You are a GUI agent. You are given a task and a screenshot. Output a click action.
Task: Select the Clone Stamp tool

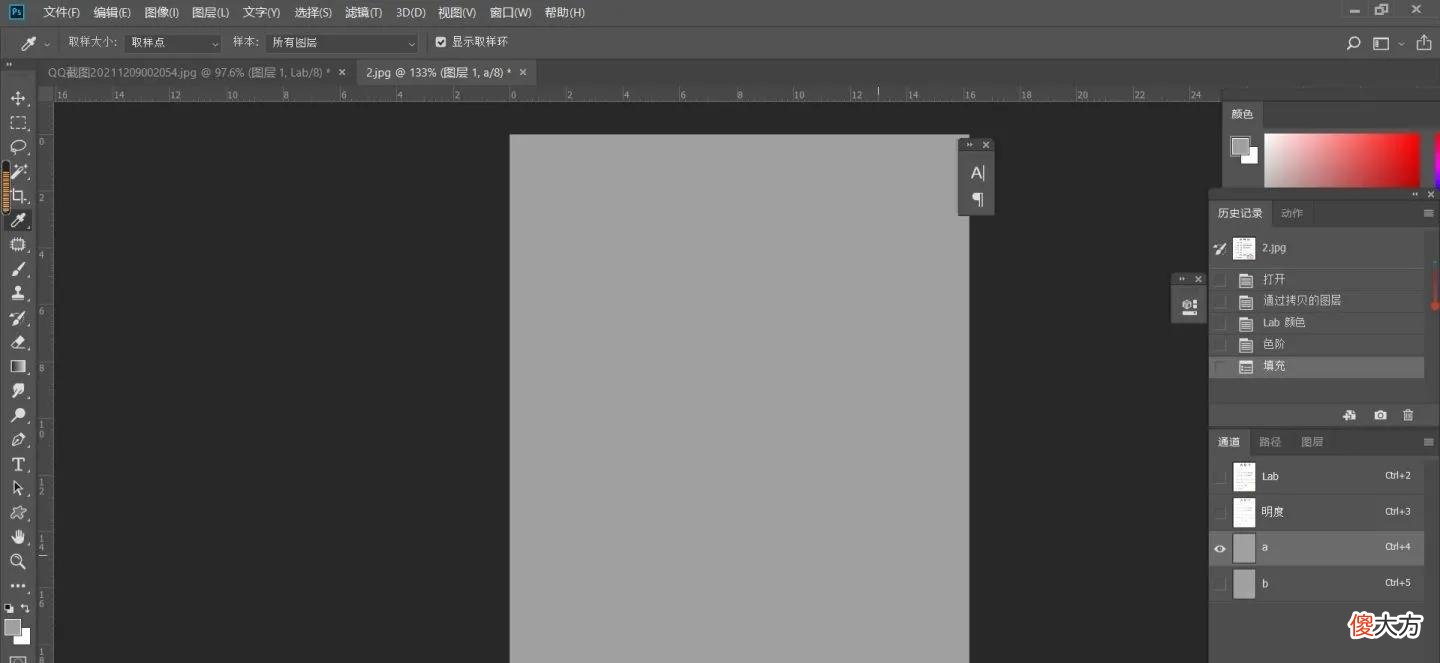click(18, 293)
